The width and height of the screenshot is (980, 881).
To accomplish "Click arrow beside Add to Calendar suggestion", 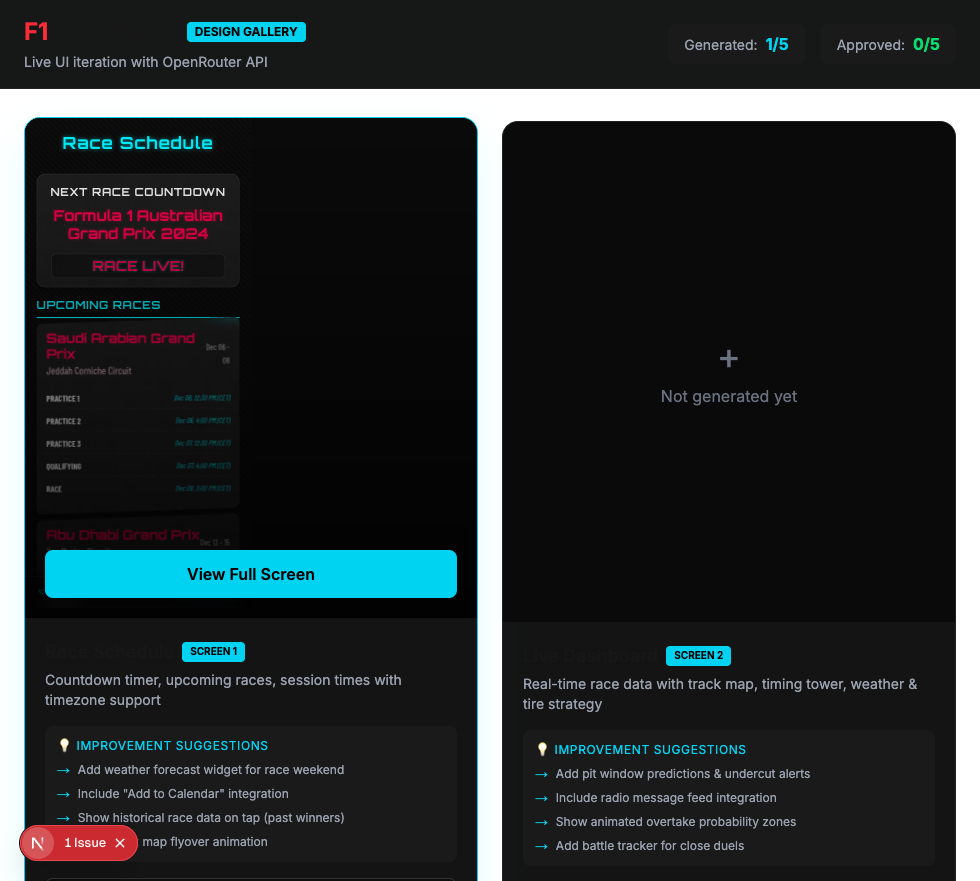I will tap(64, 794).
